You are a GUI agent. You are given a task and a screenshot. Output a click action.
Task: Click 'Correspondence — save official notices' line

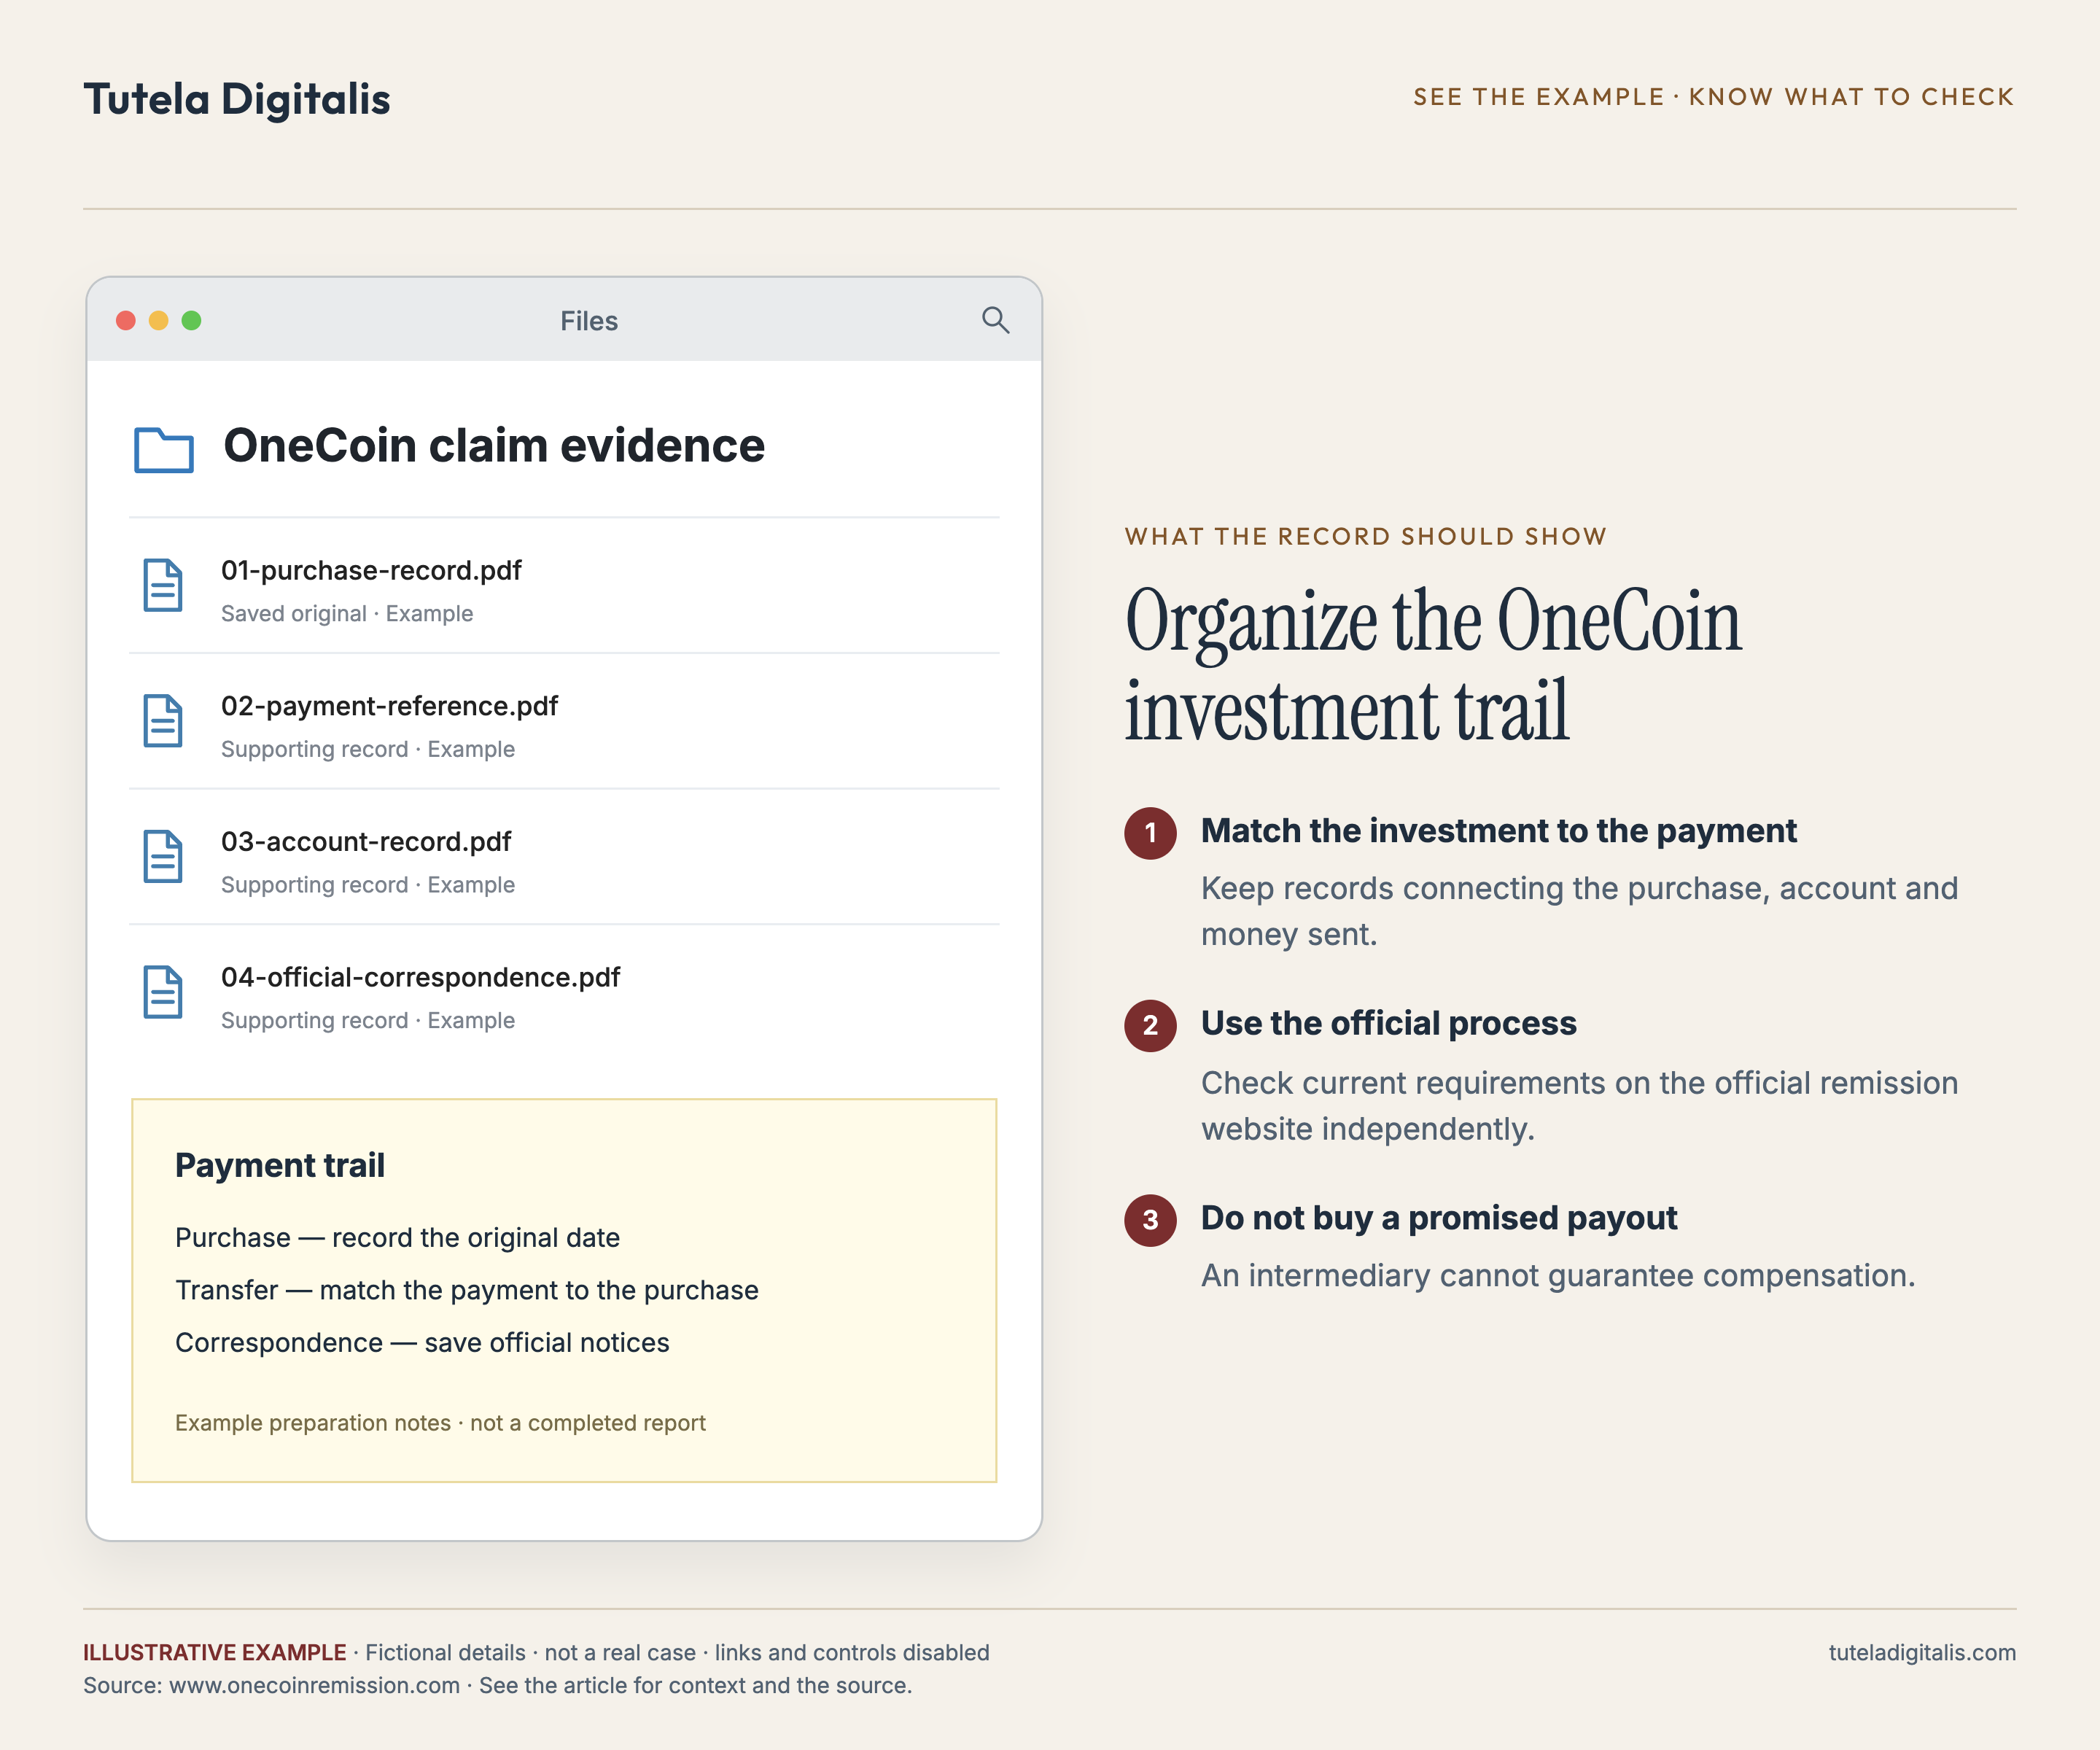pos(422,1343)
